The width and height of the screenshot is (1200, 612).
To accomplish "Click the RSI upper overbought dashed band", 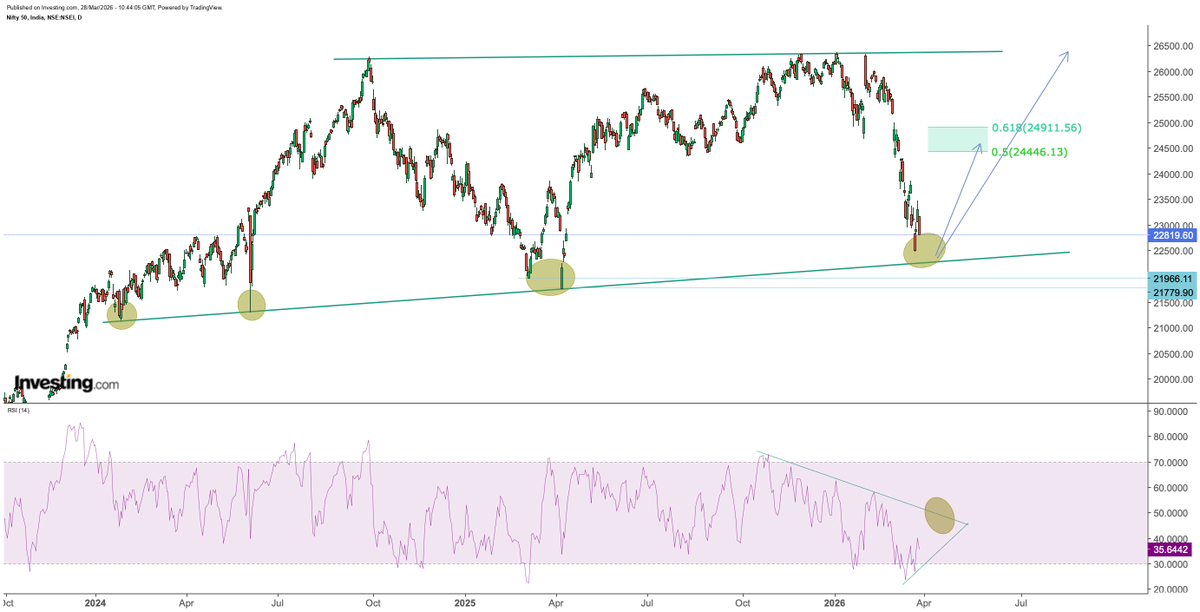I will [x=400, y=461].
